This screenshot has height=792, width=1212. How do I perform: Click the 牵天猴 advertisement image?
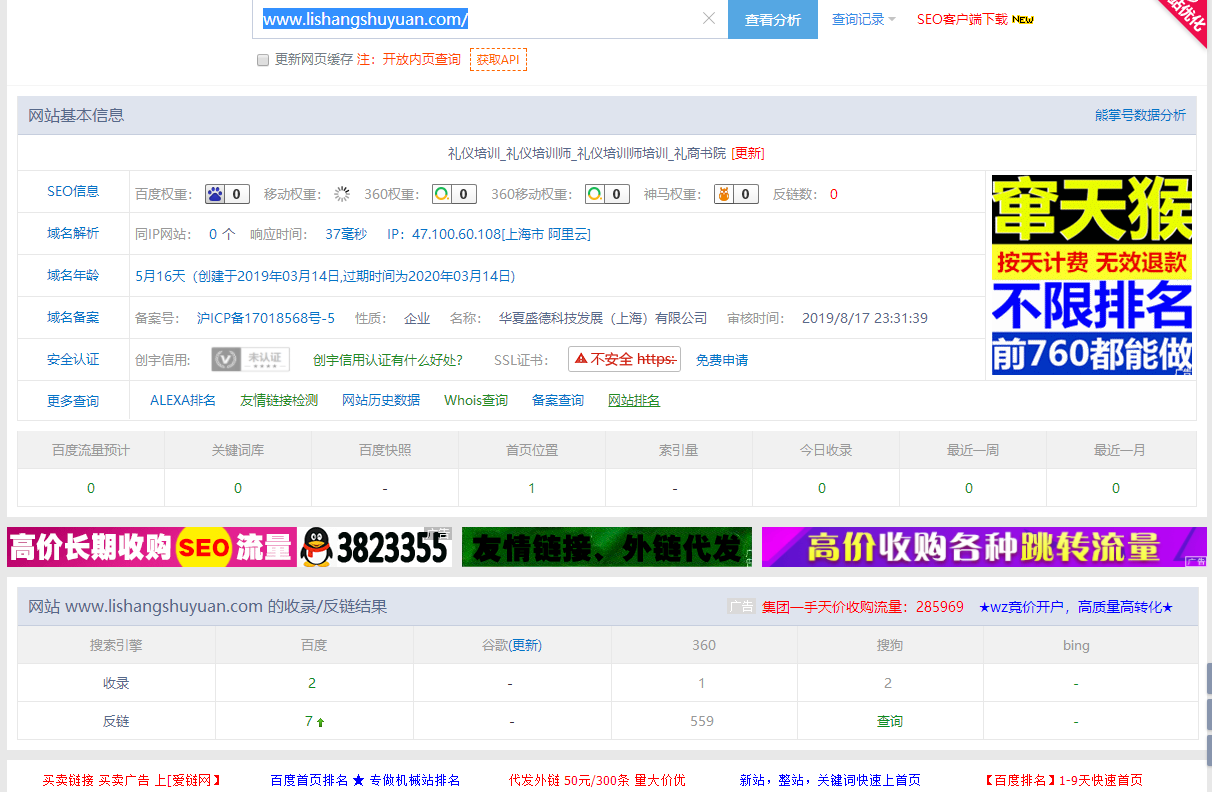[1092, 275]
